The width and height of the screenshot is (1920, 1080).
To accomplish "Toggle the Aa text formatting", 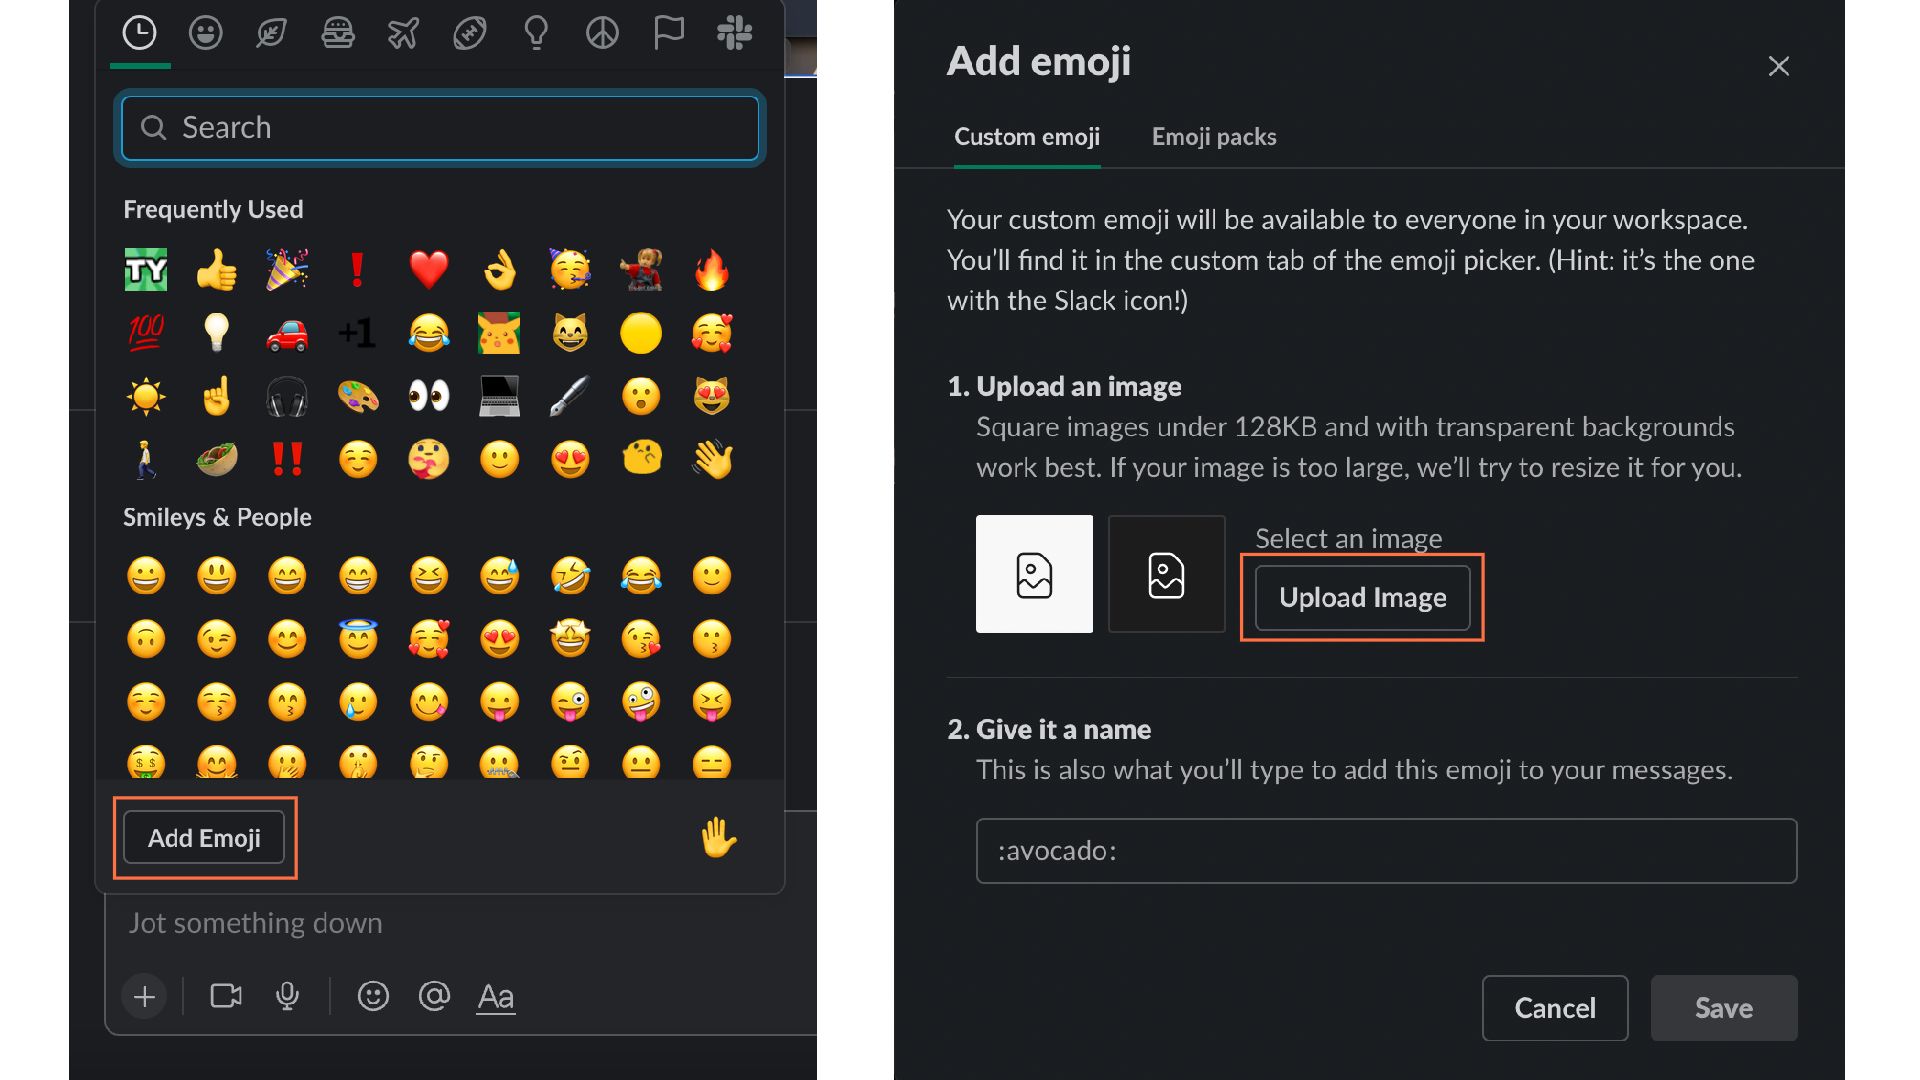I will [x=496, y=996].
